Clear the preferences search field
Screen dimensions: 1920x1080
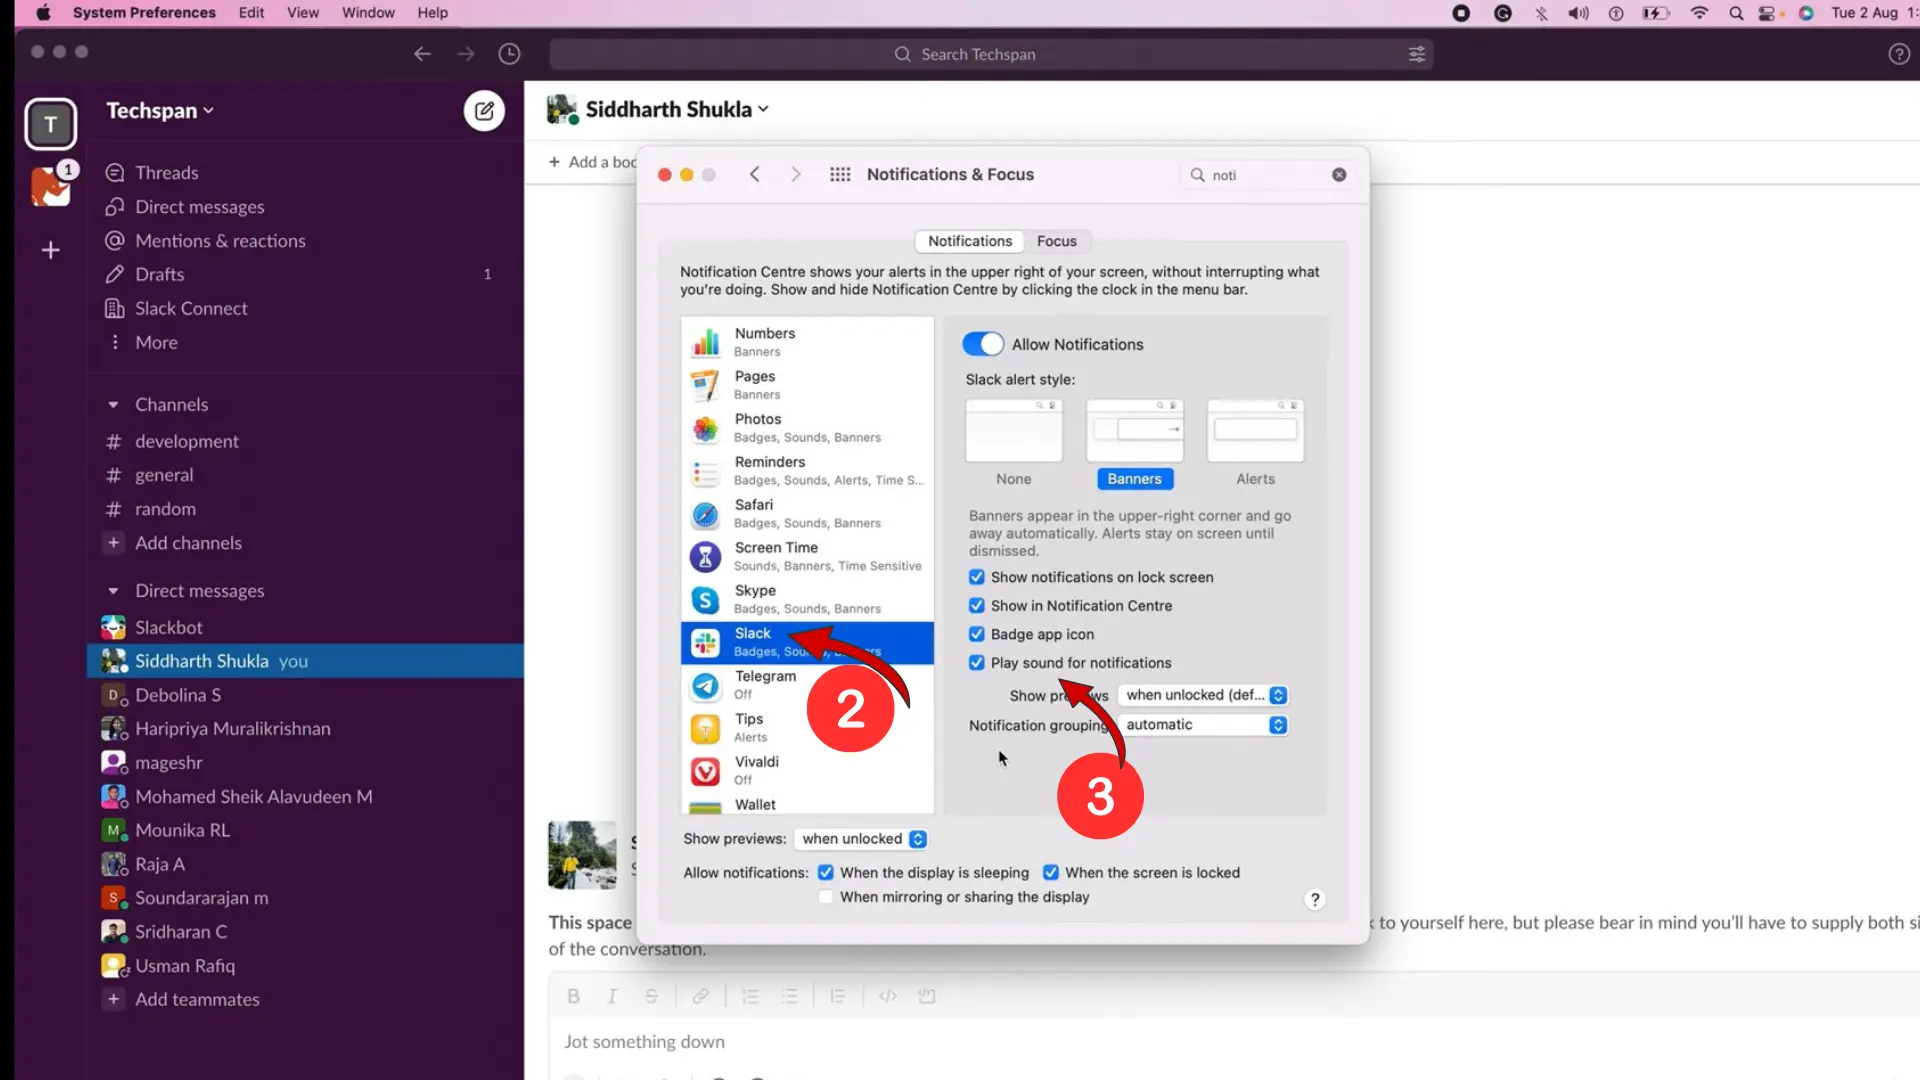point(1339,175)
